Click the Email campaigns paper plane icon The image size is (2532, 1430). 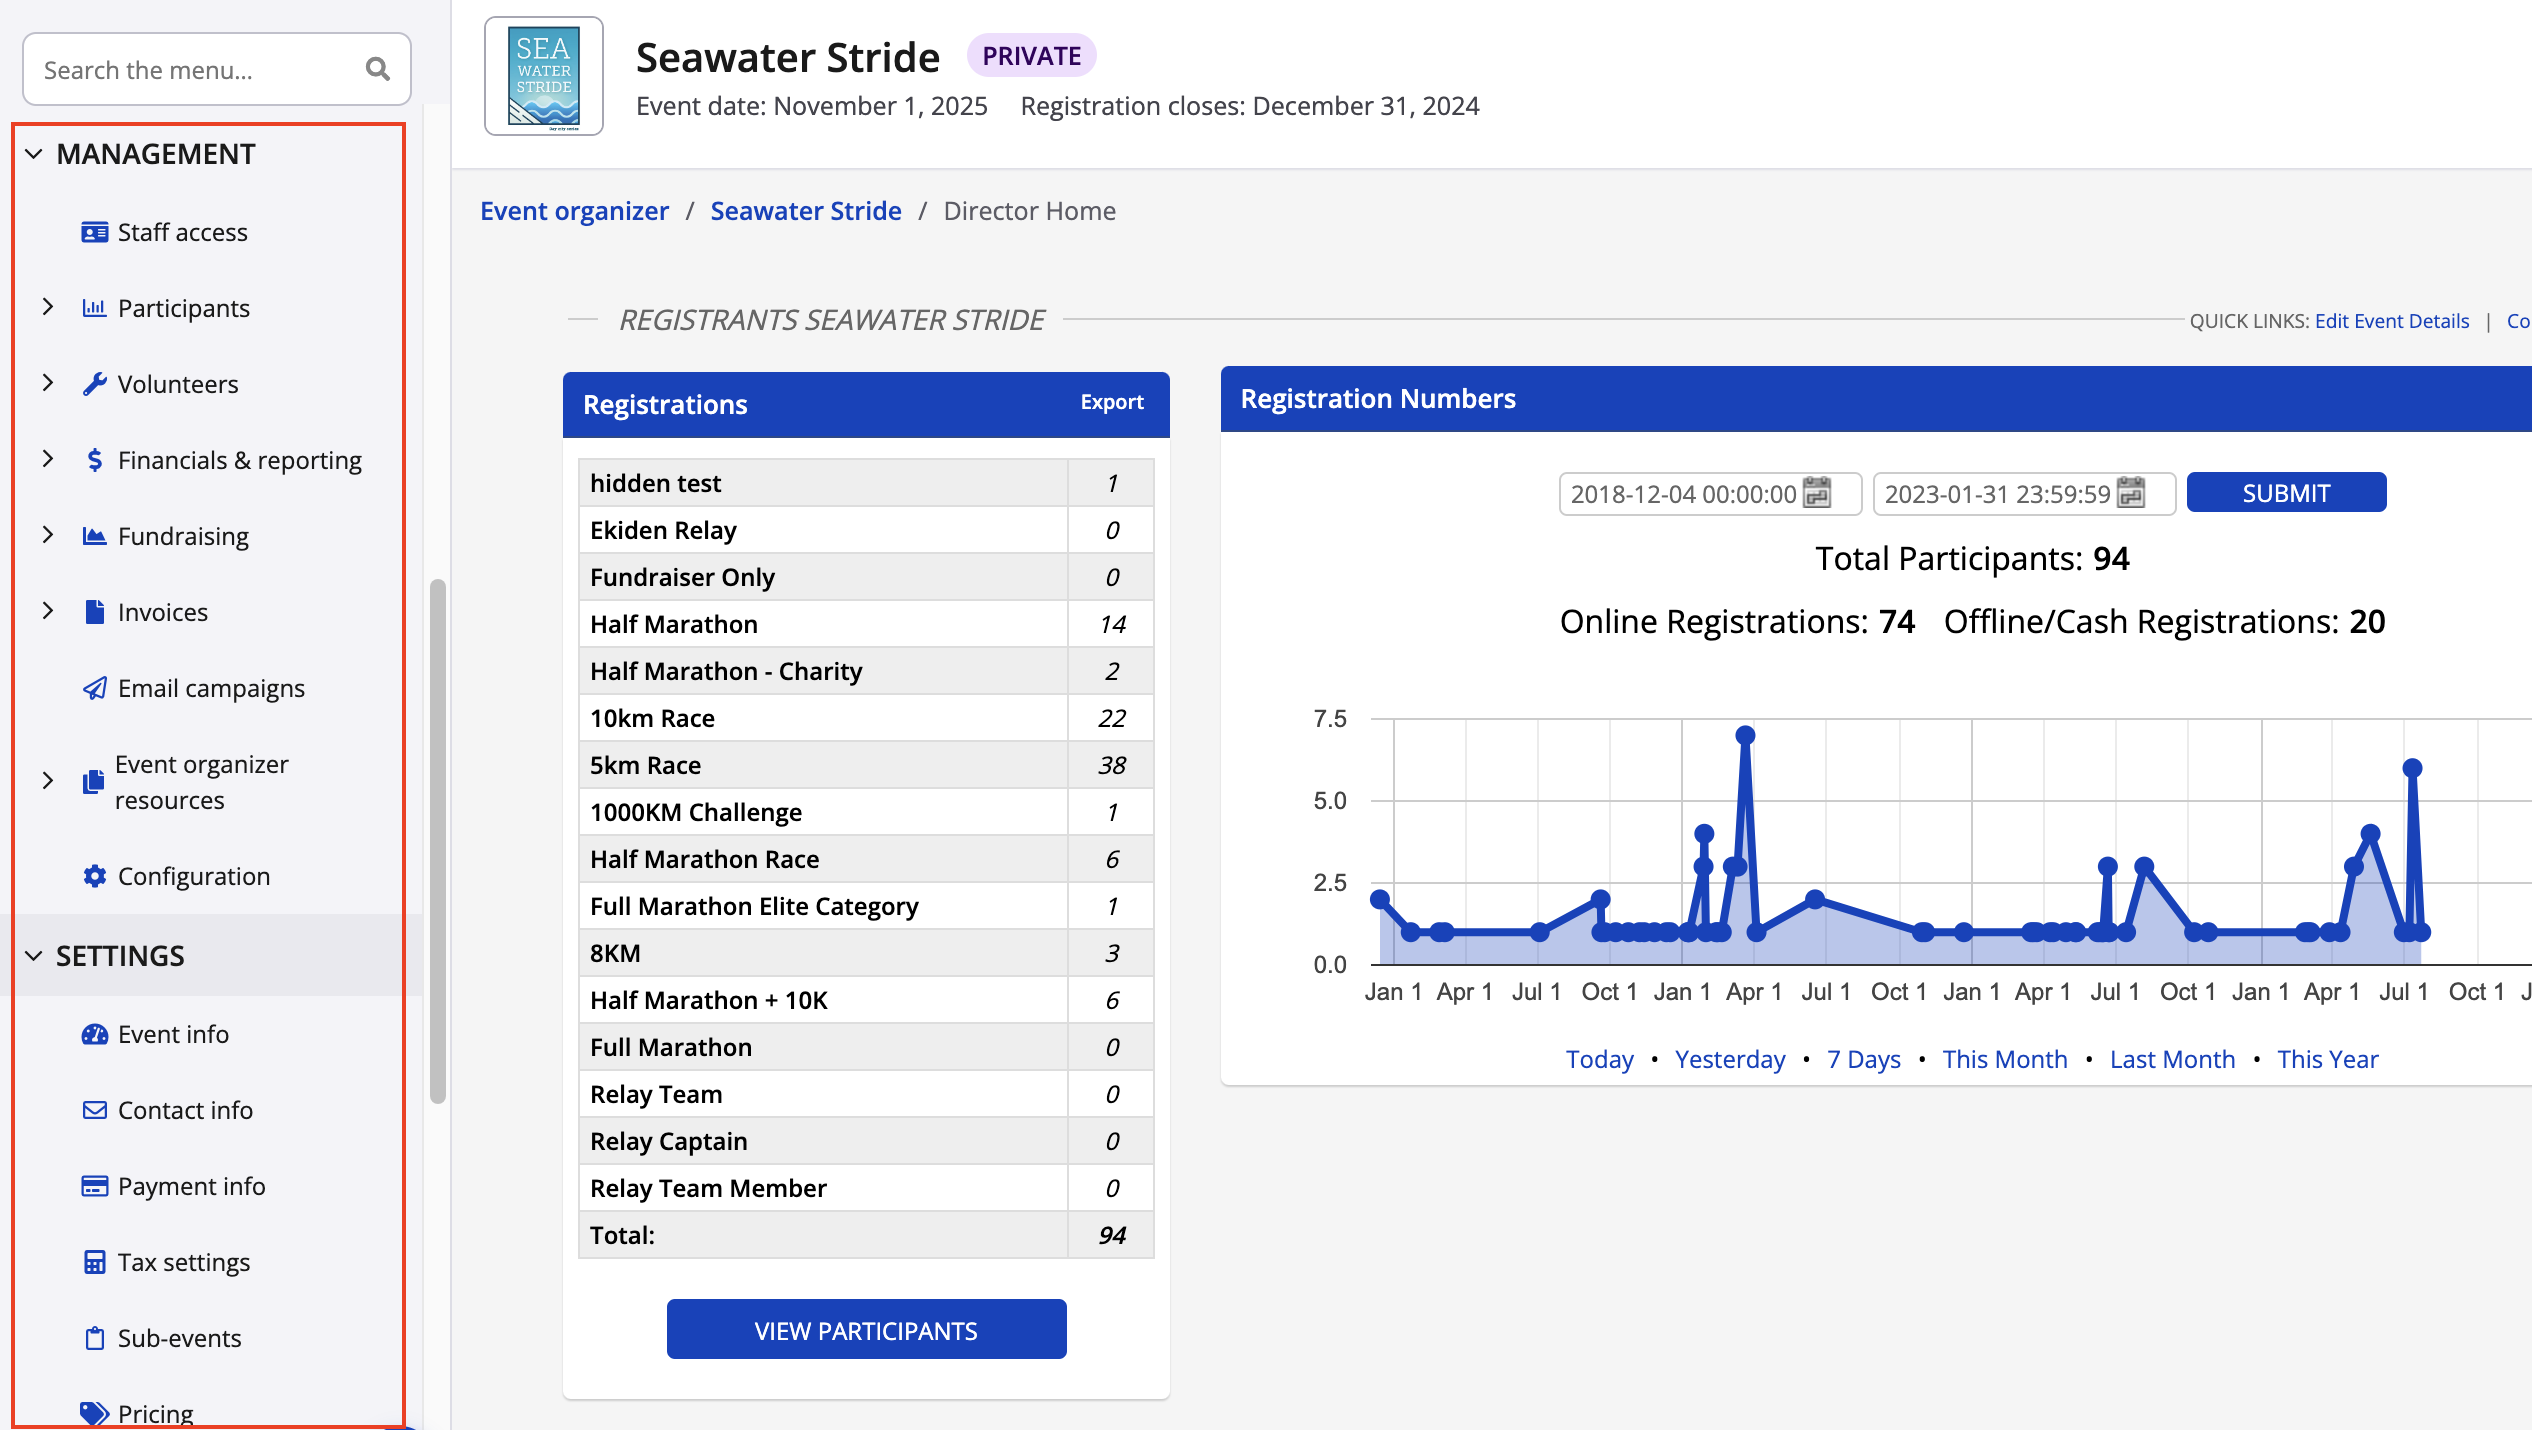tap(94, 688)
